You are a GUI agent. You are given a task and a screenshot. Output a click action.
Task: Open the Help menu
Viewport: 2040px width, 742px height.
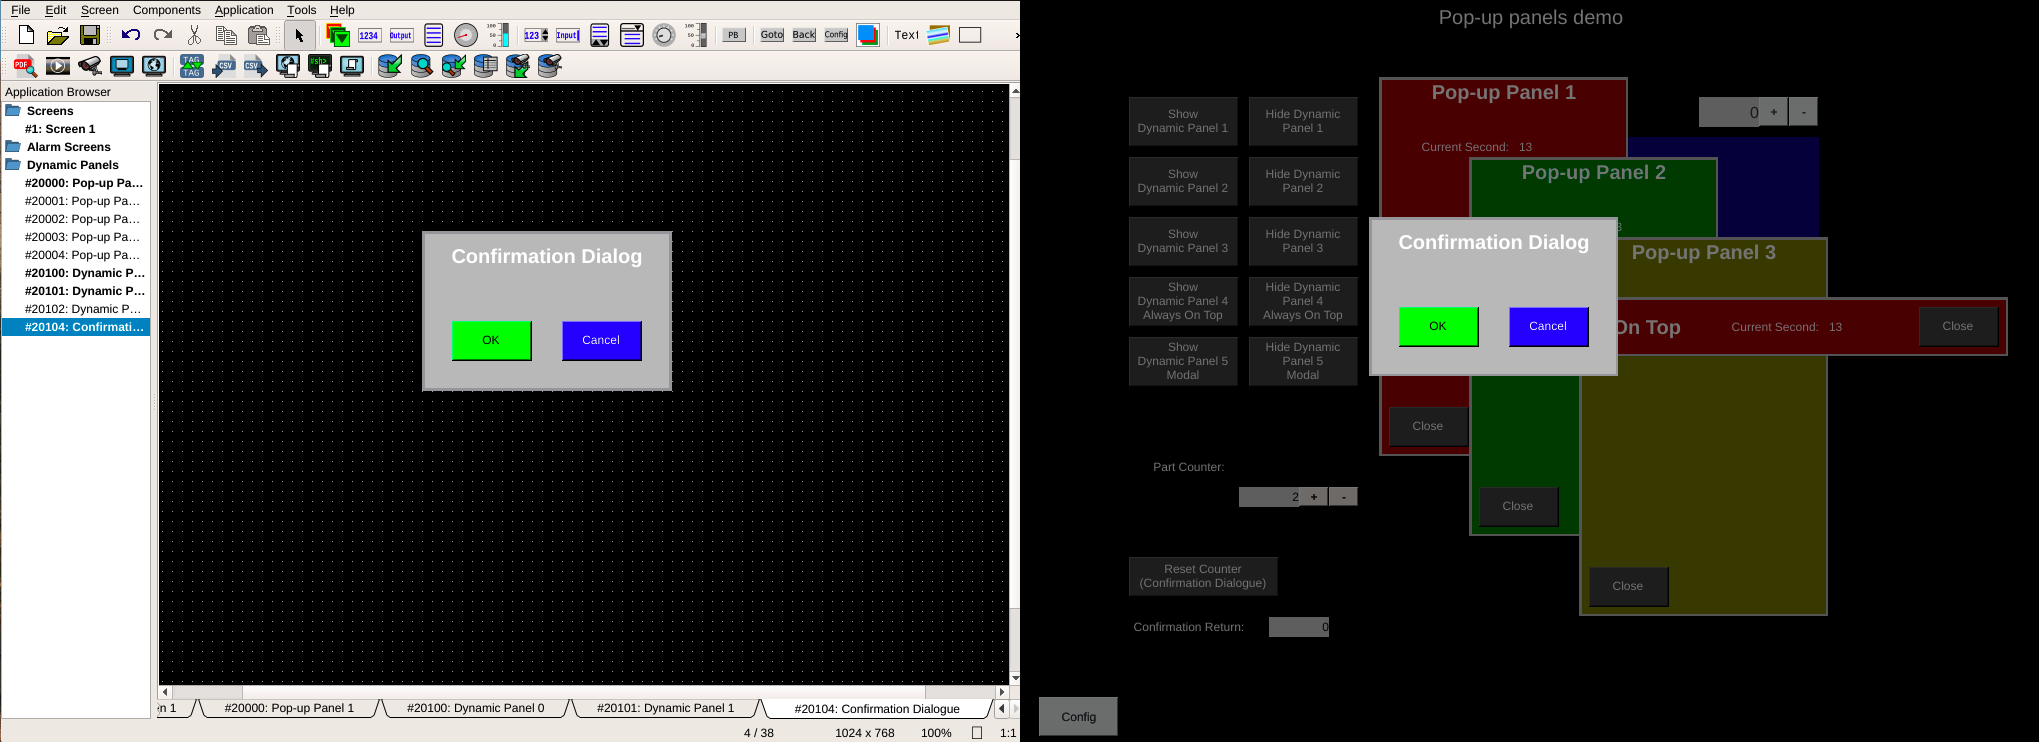pyautogui.click(x=342, y=10)
